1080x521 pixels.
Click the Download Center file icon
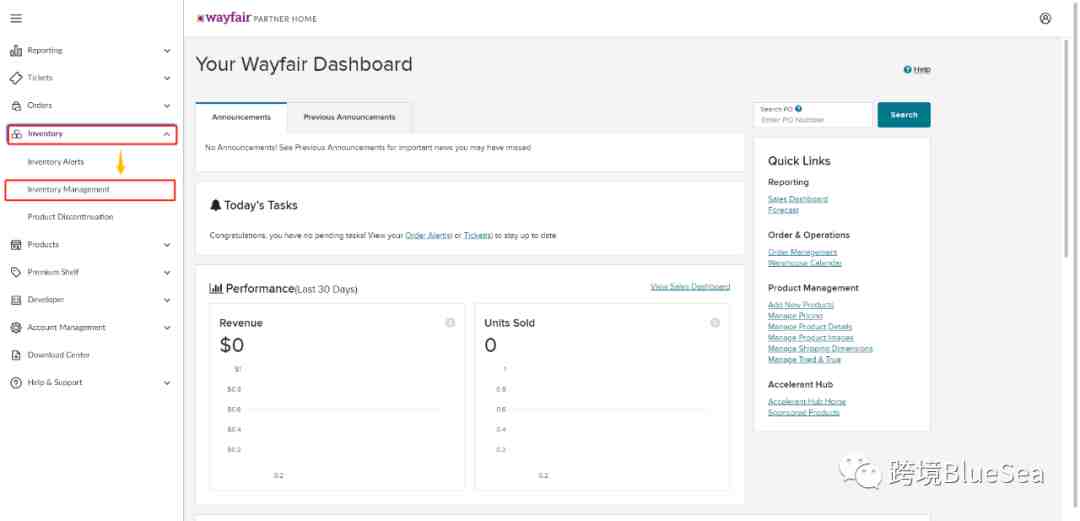16,355
